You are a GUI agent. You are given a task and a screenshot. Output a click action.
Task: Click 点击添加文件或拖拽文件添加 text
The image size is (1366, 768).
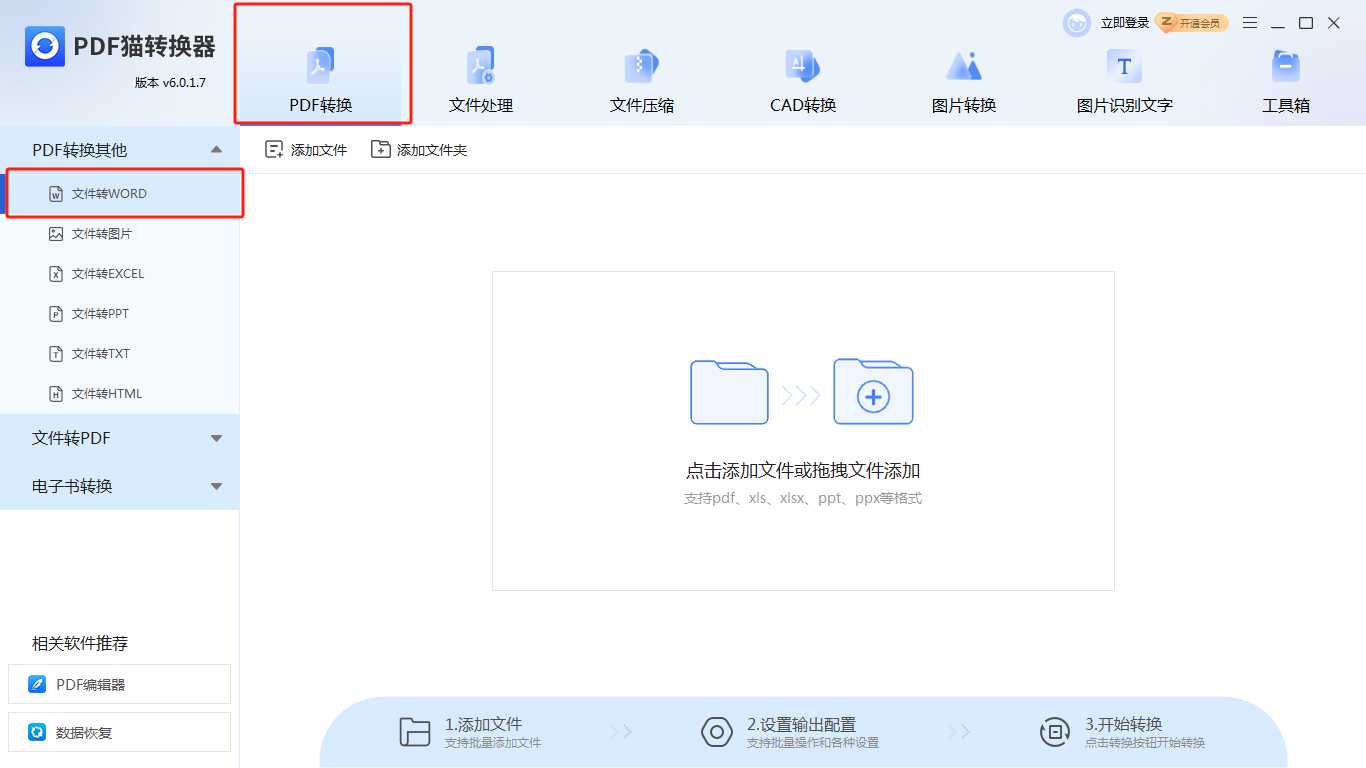[x=803, y=471]
